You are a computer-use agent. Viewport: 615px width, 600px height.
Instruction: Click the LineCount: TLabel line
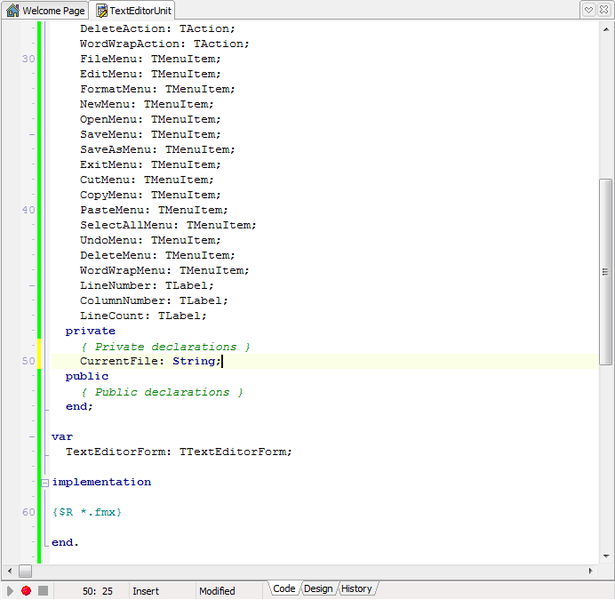click(x=143, y=316)
